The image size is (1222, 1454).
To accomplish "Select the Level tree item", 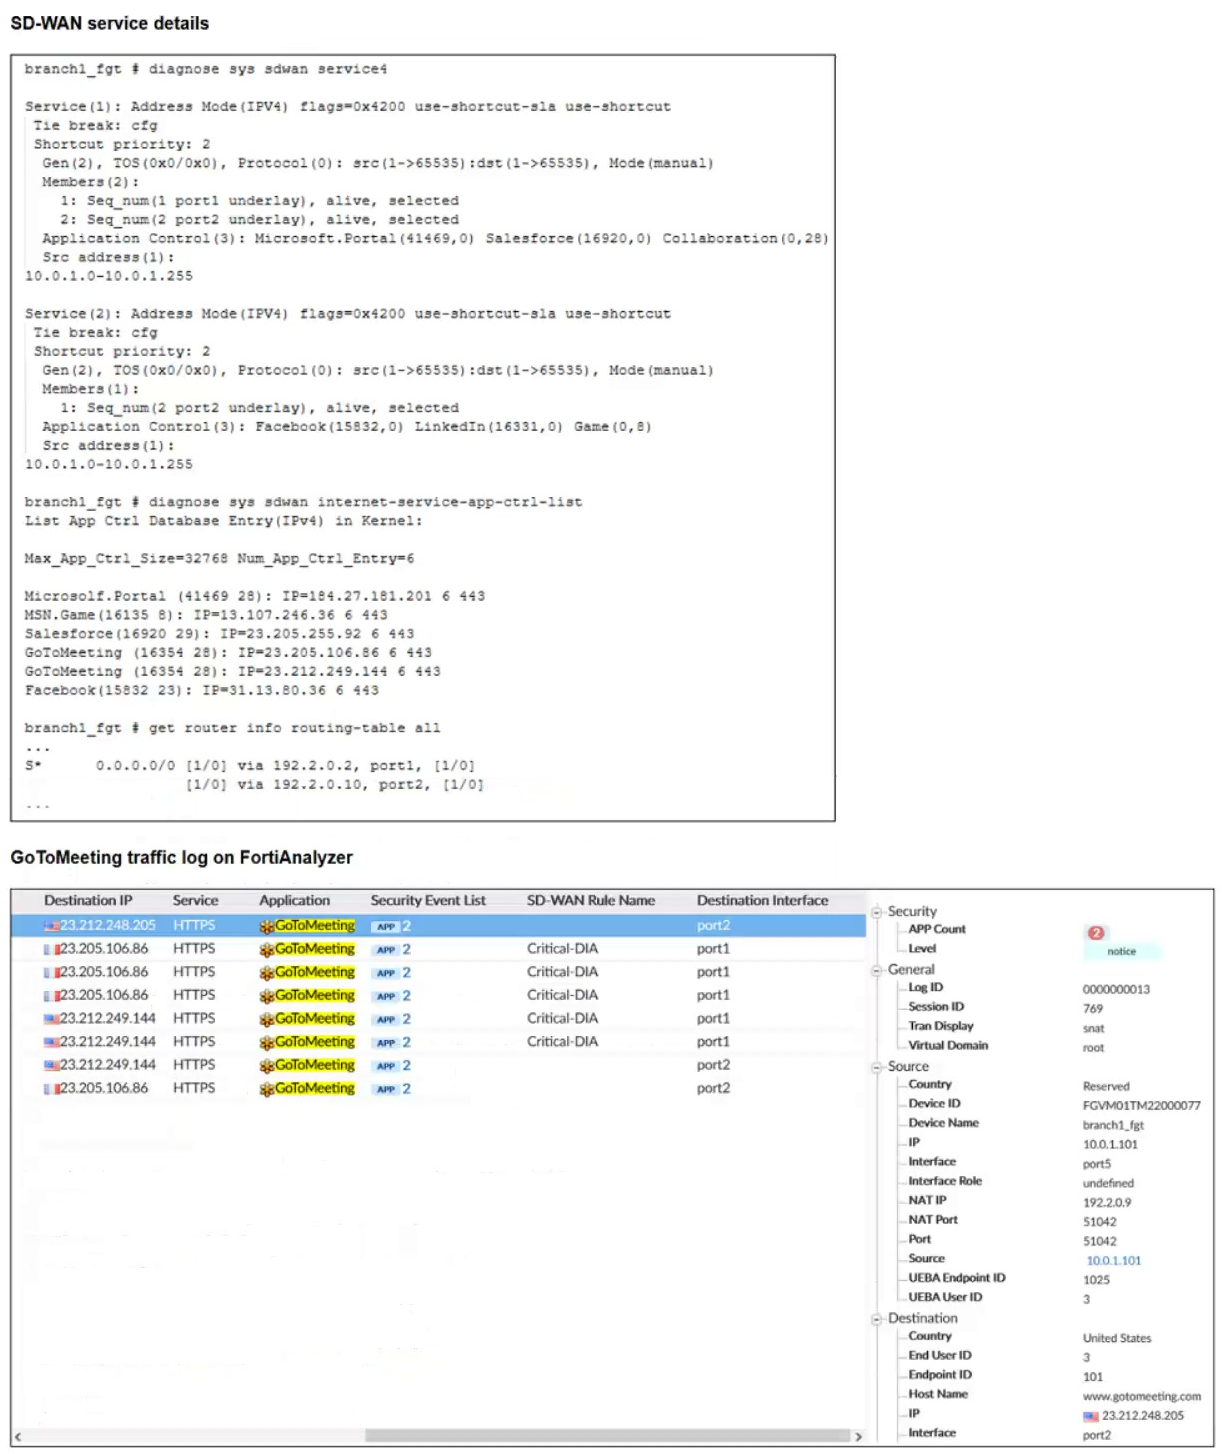I will tap(922, 948).
